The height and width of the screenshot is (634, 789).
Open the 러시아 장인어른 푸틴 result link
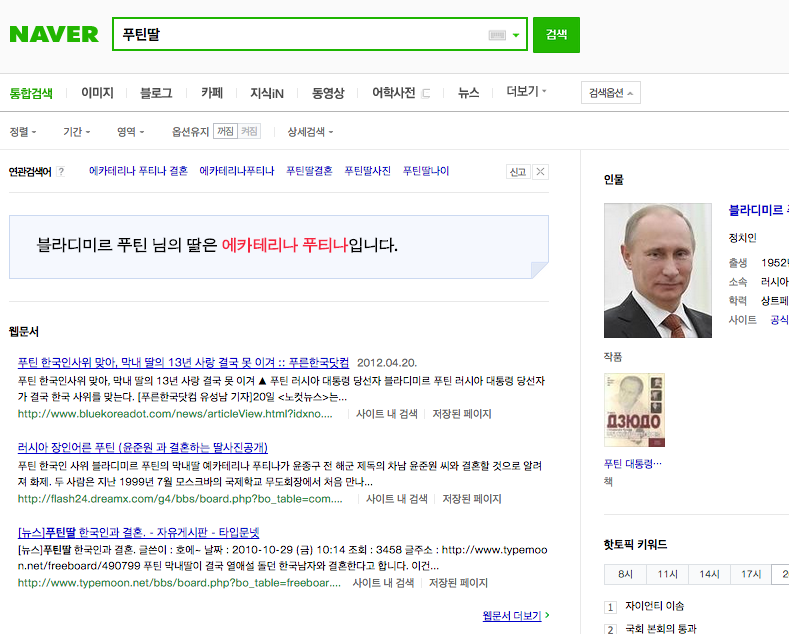pyautogui.click(x=142, y=447)
